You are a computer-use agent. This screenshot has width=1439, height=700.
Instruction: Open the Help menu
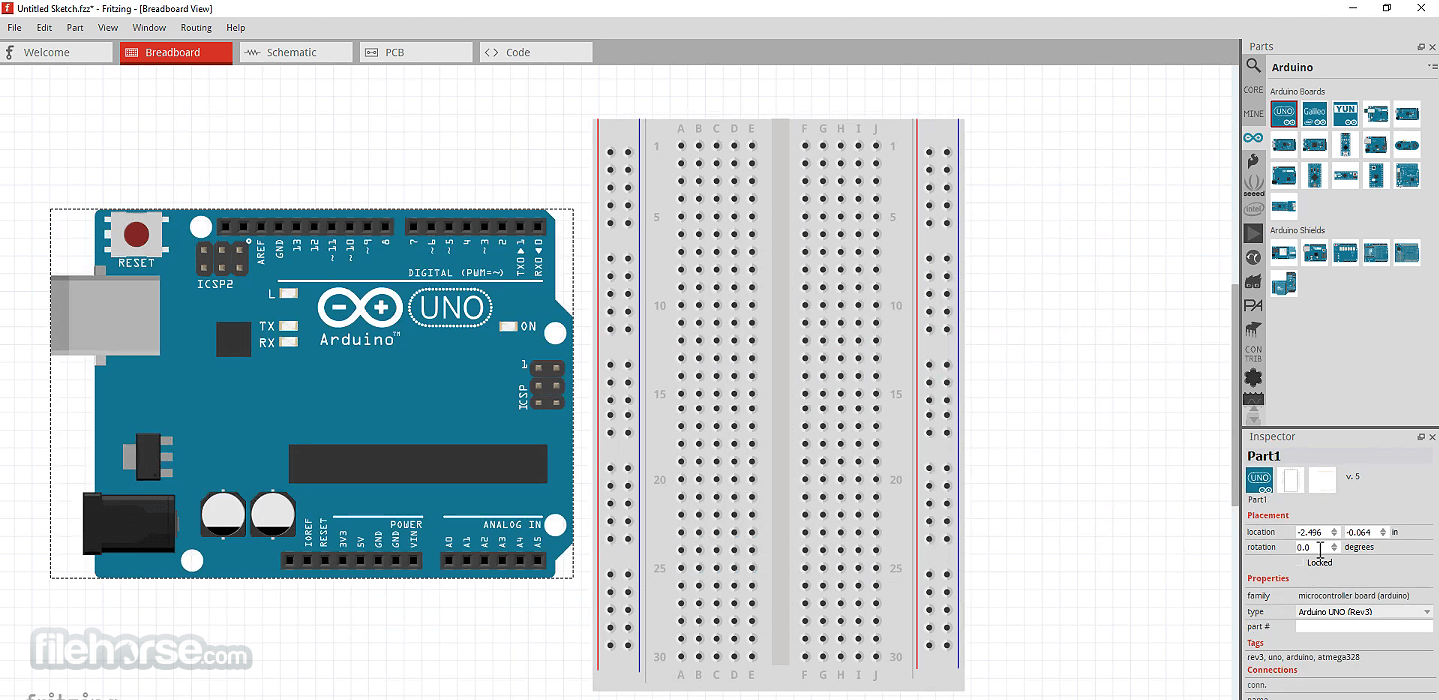(x=235, y=28)
